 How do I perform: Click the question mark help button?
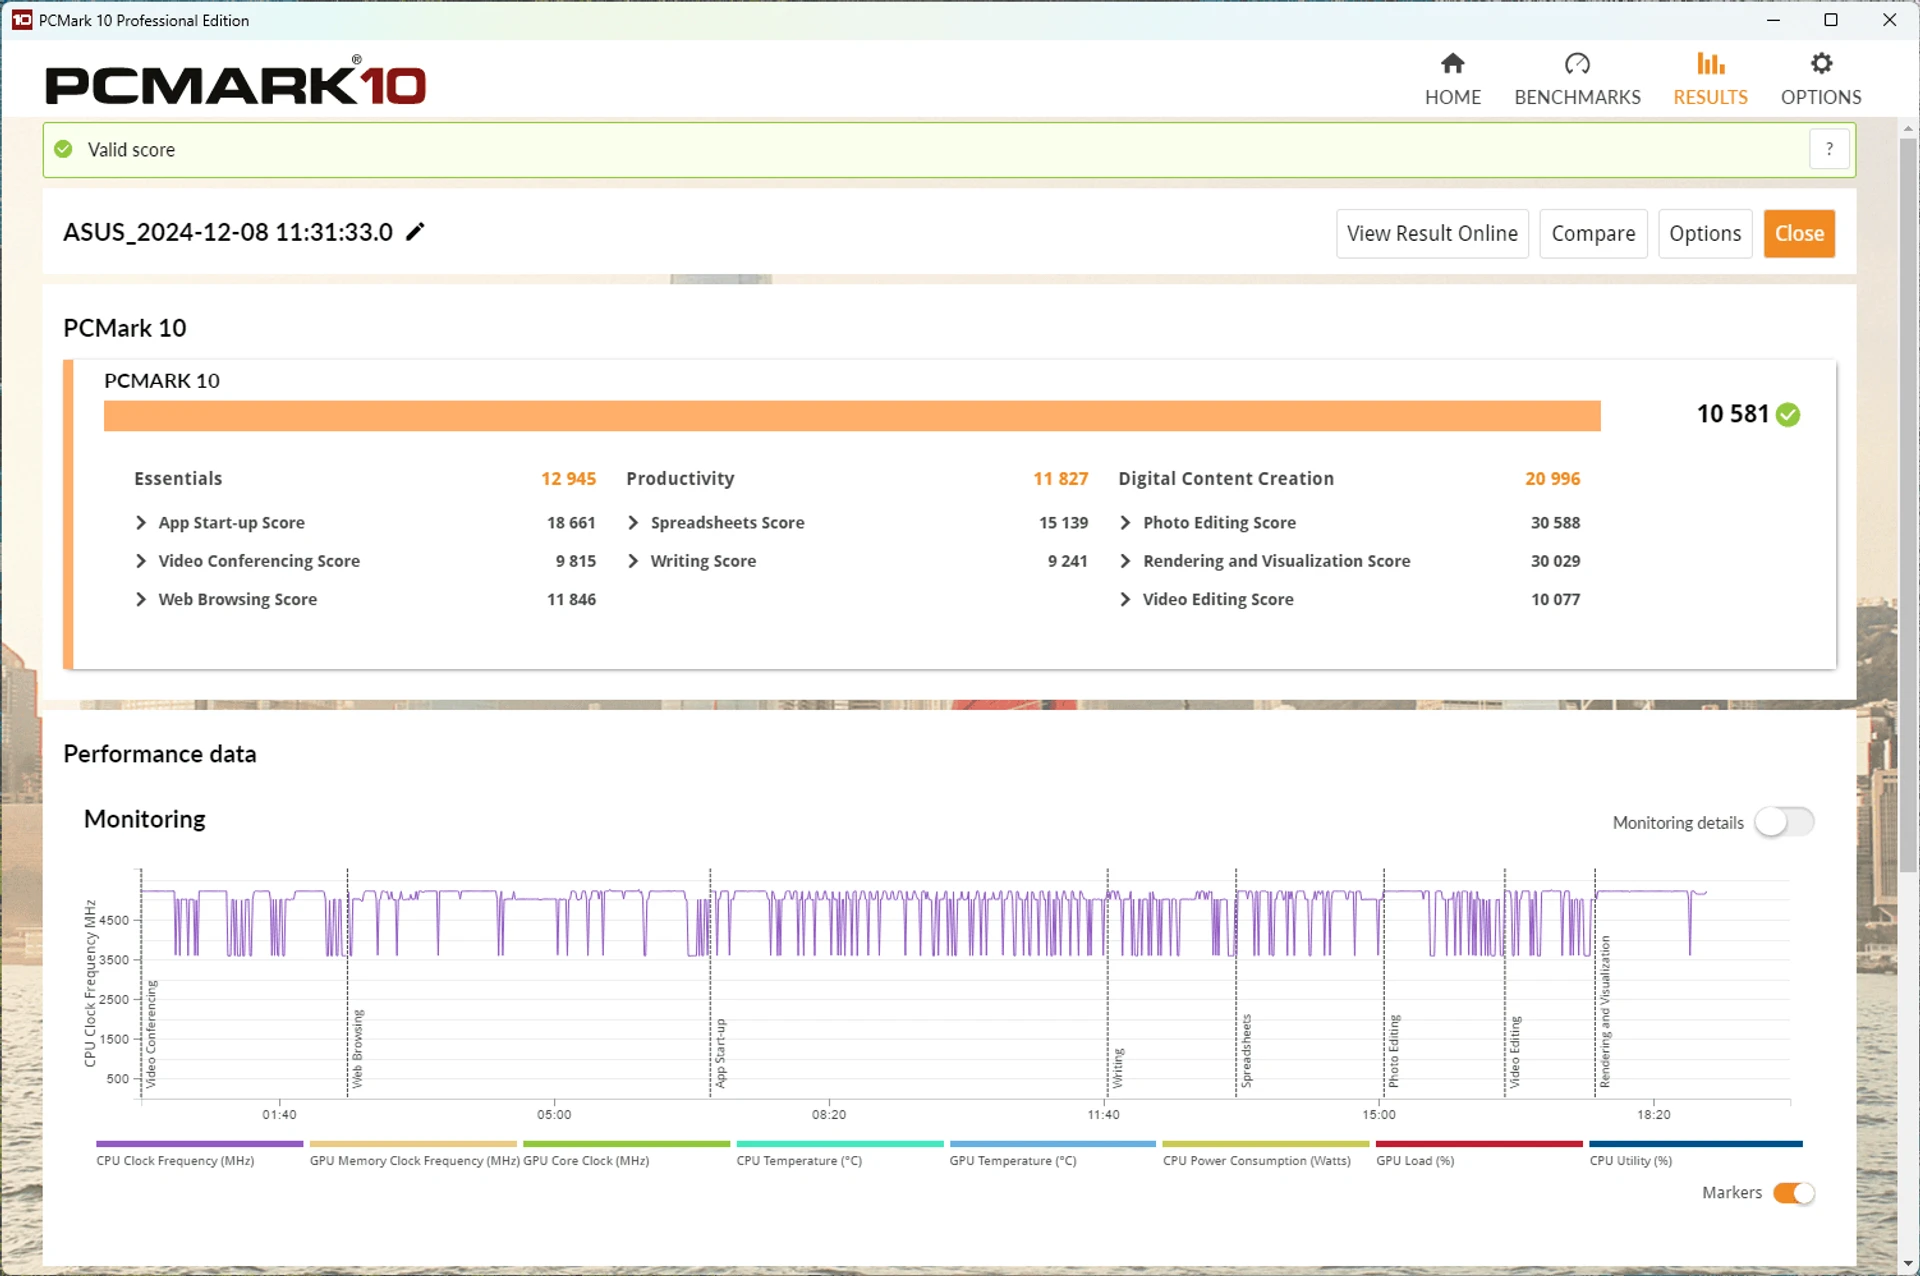click(1829, 149)
